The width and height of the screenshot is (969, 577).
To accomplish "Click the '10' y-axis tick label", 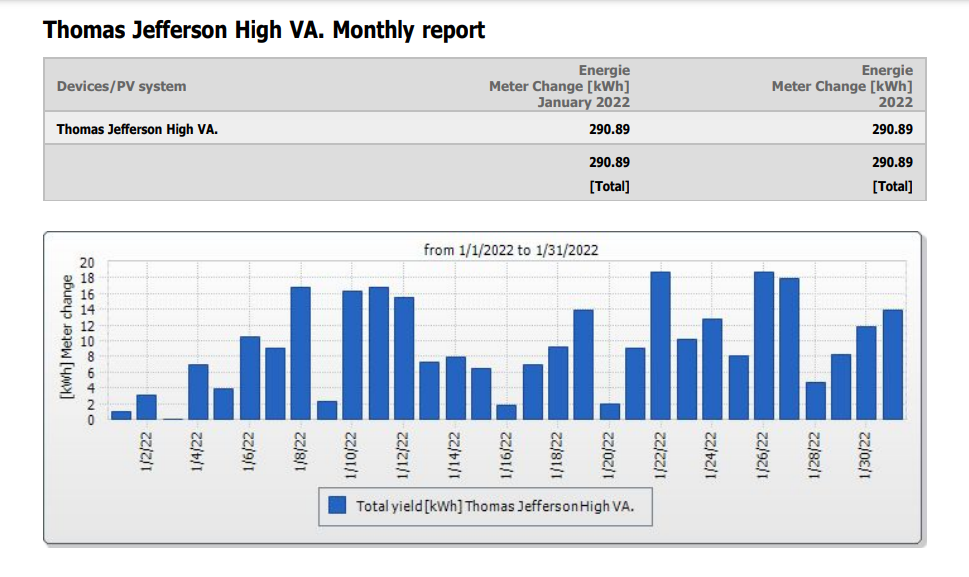I will [87, 342].
